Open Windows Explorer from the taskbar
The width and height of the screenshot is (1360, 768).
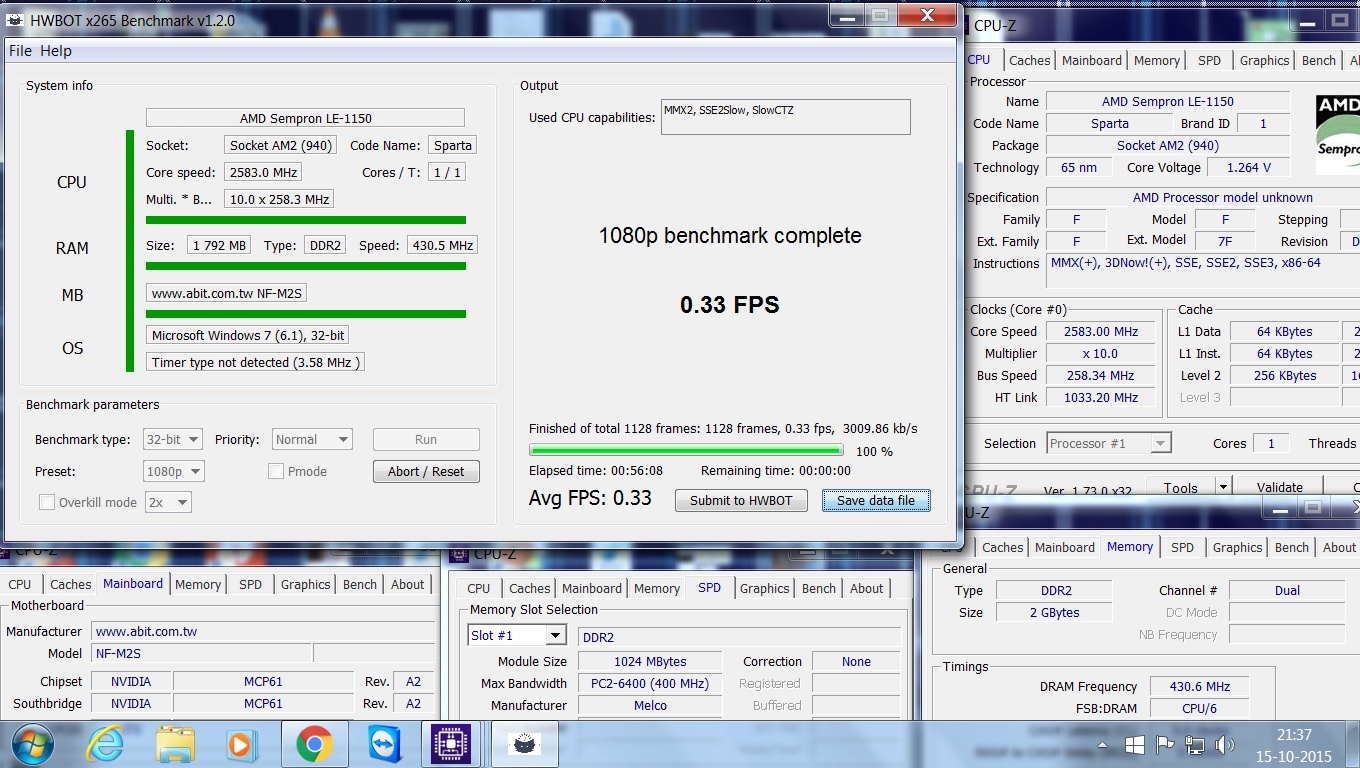tap(174, 745)
